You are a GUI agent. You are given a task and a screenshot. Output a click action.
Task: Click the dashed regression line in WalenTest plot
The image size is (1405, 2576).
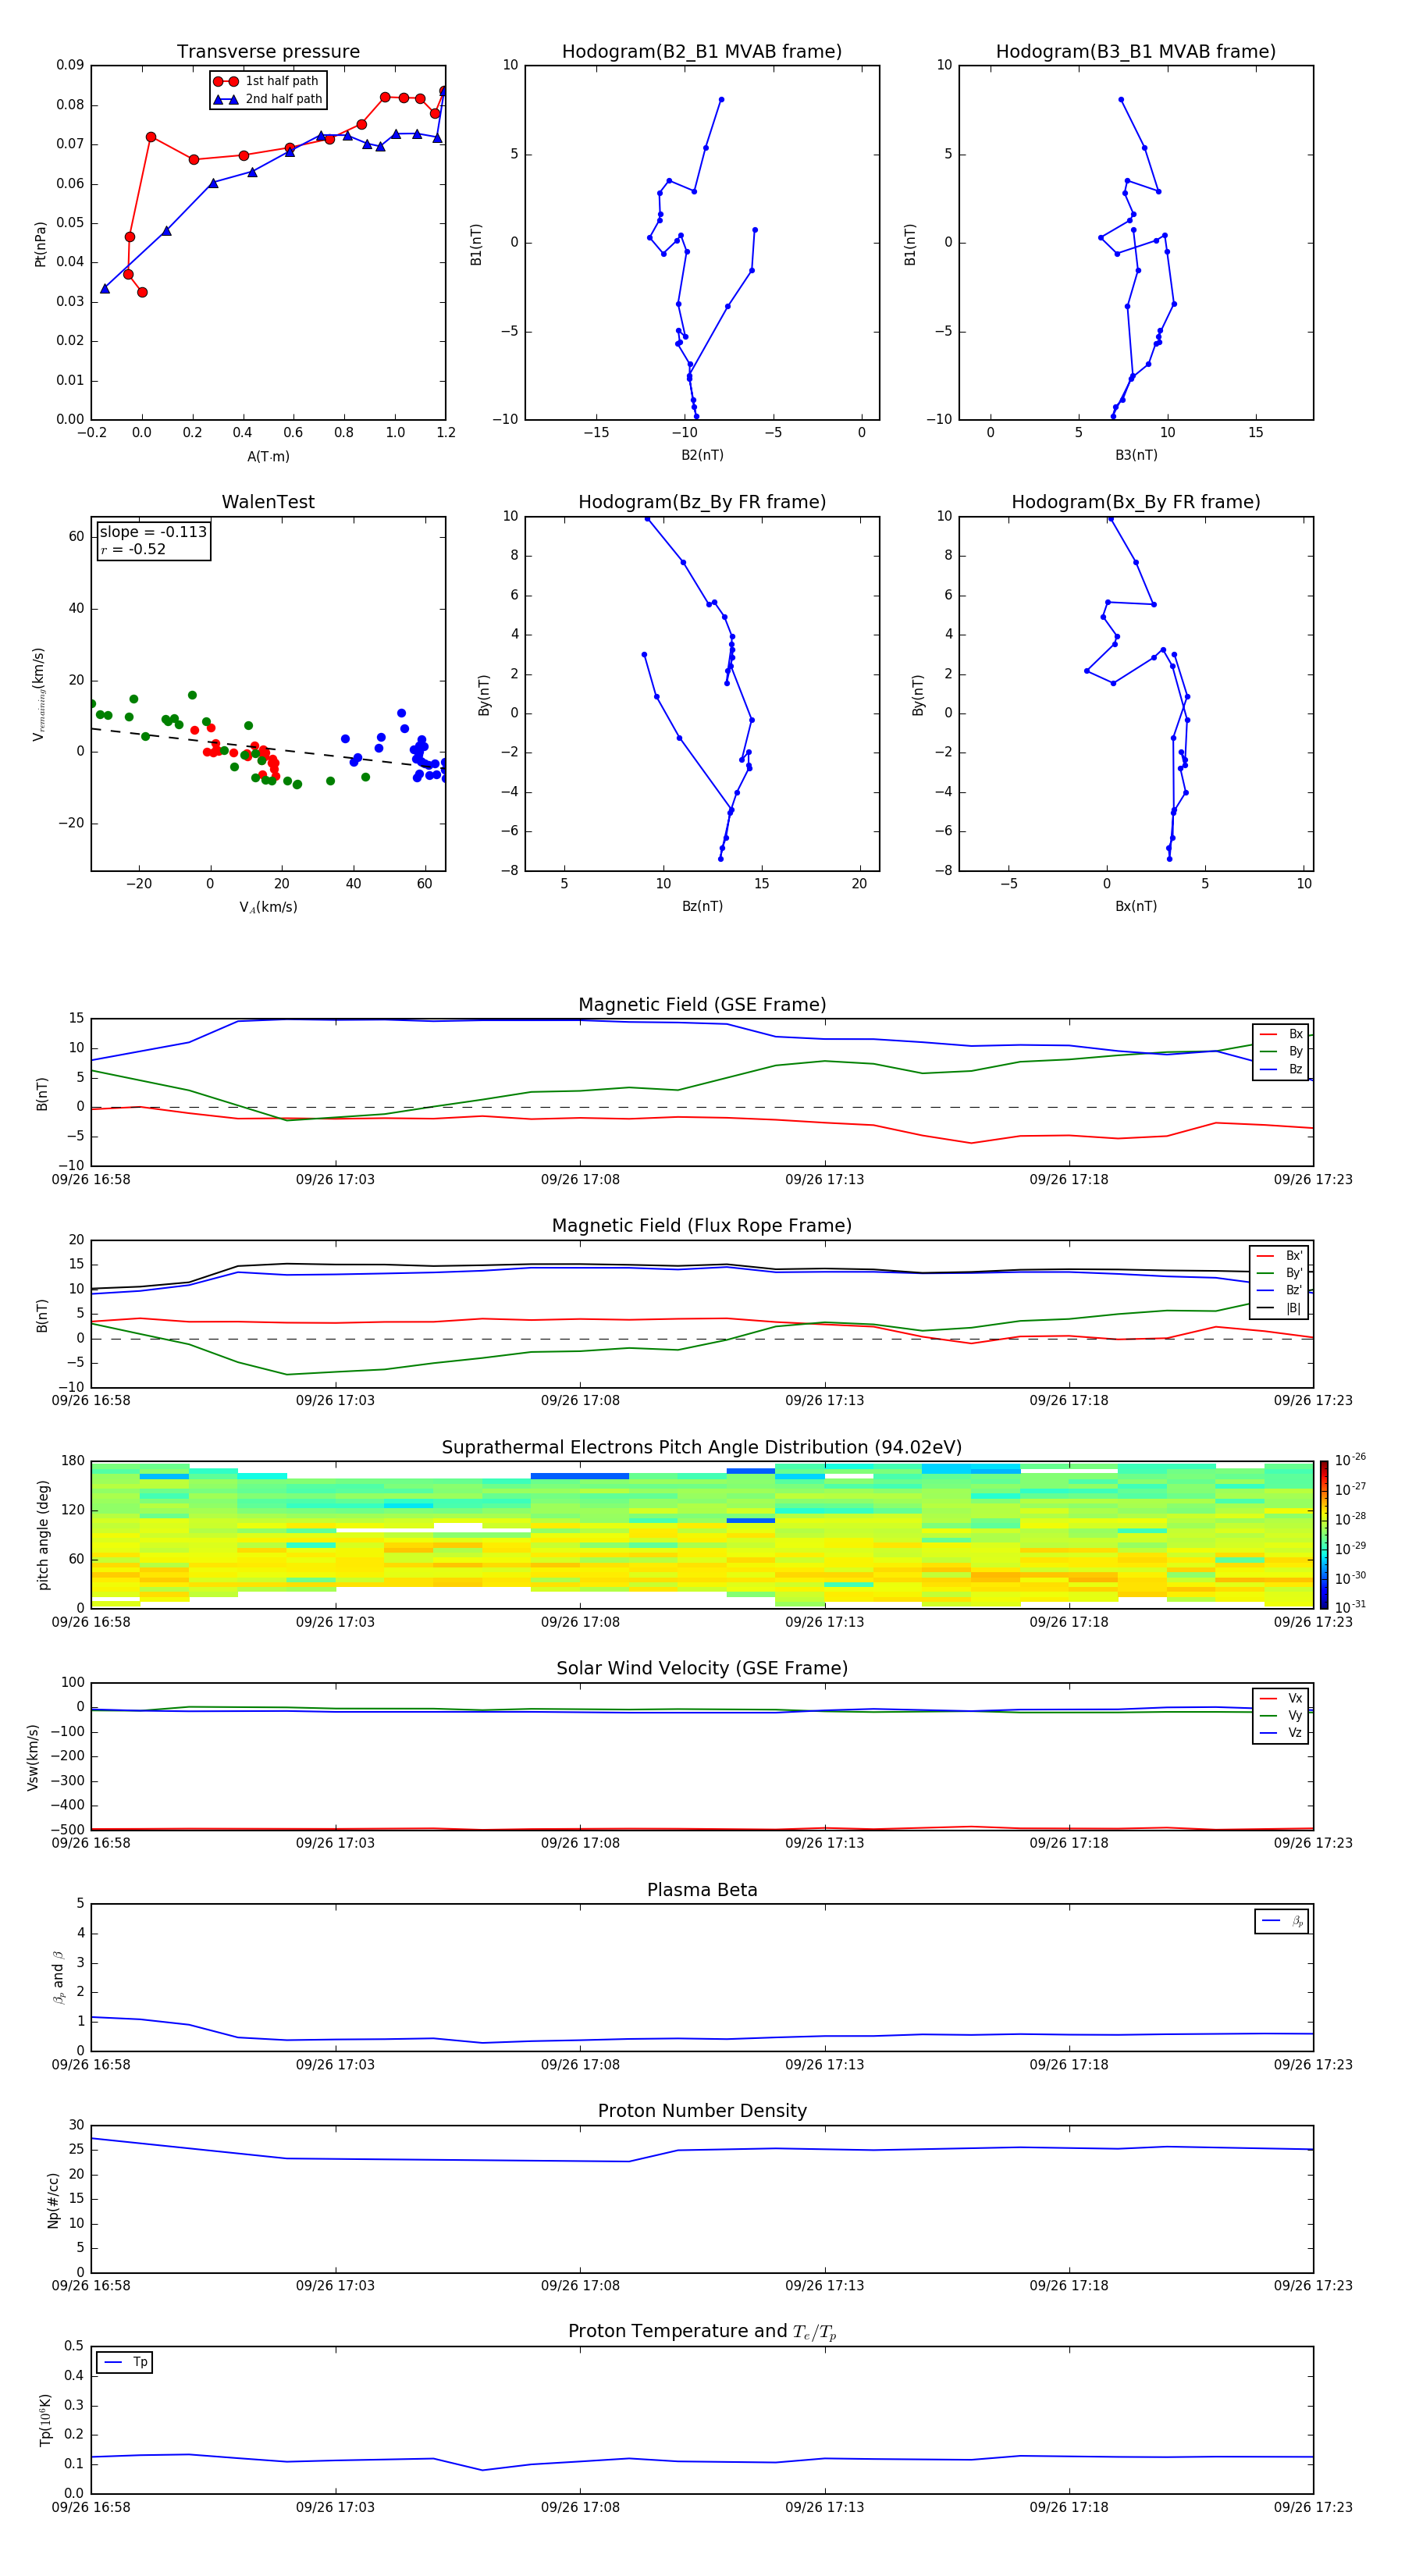[x=268, y=748]
